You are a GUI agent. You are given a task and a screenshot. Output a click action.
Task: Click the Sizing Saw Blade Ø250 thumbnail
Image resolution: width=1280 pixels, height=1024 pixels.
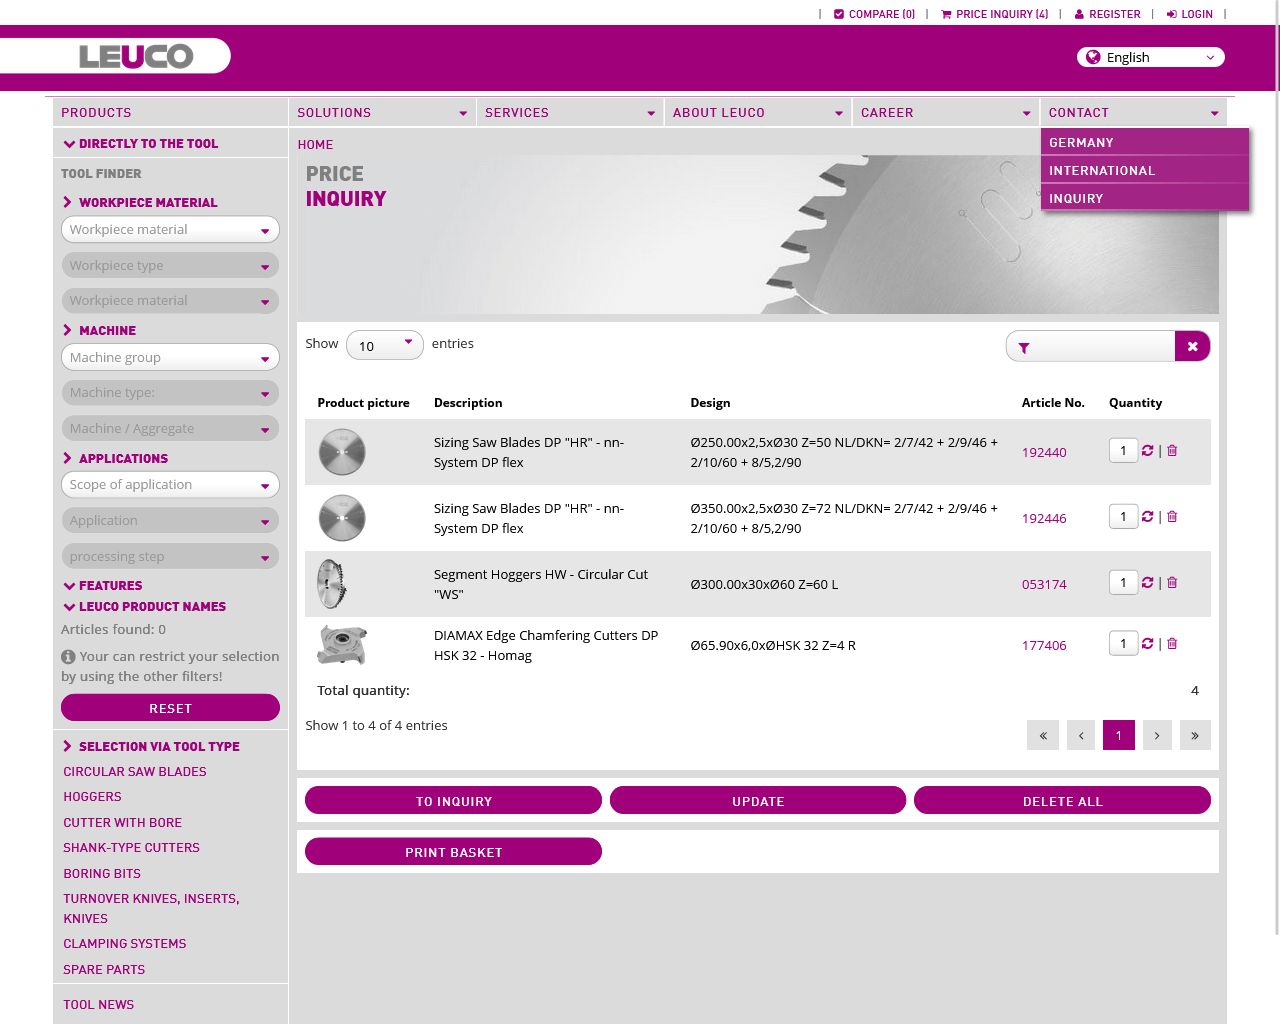342,452
